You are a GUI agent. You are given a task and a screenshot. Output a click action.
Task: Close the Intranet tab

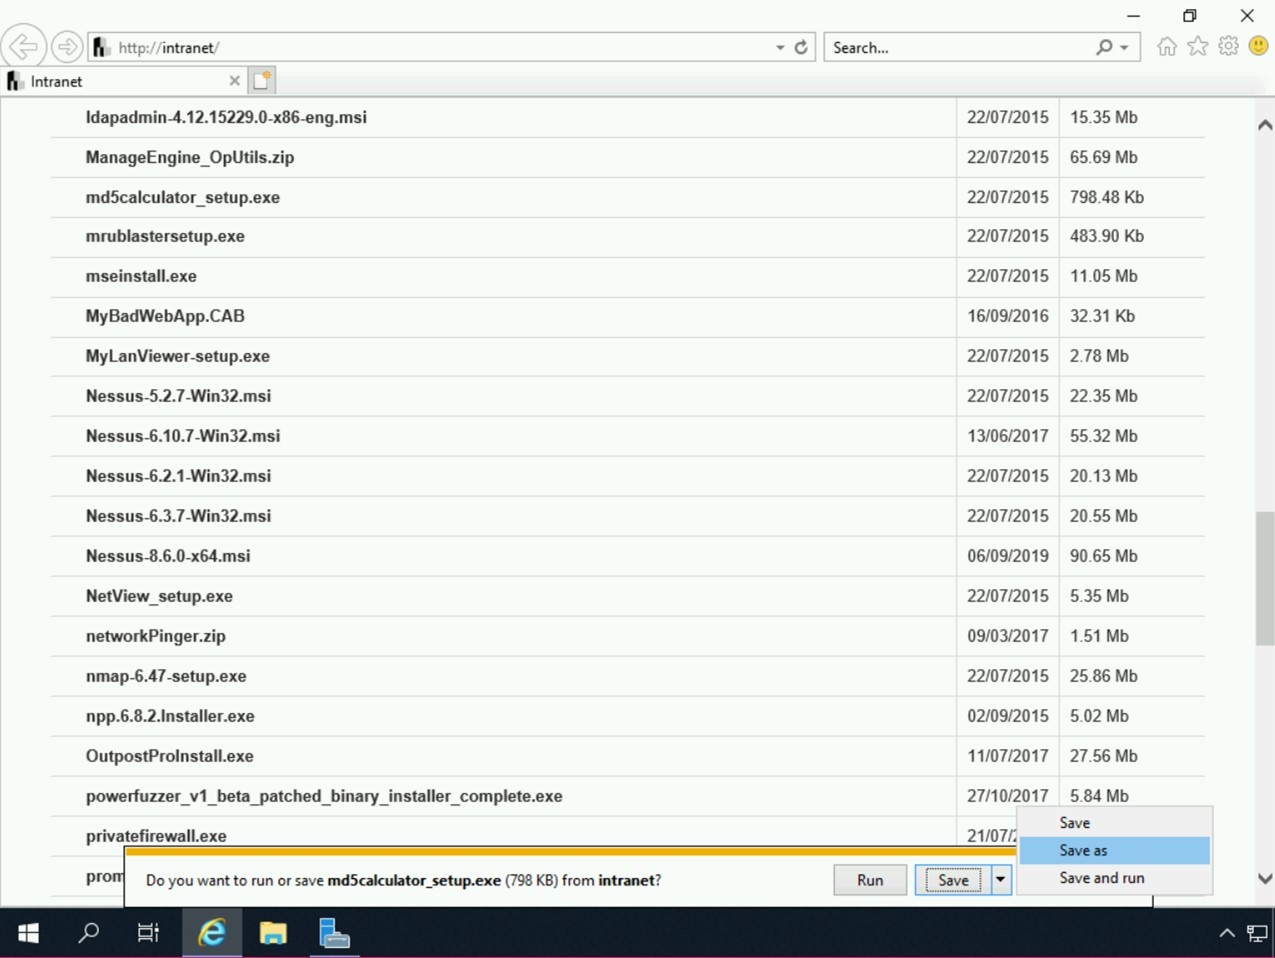tap(234, 81)
